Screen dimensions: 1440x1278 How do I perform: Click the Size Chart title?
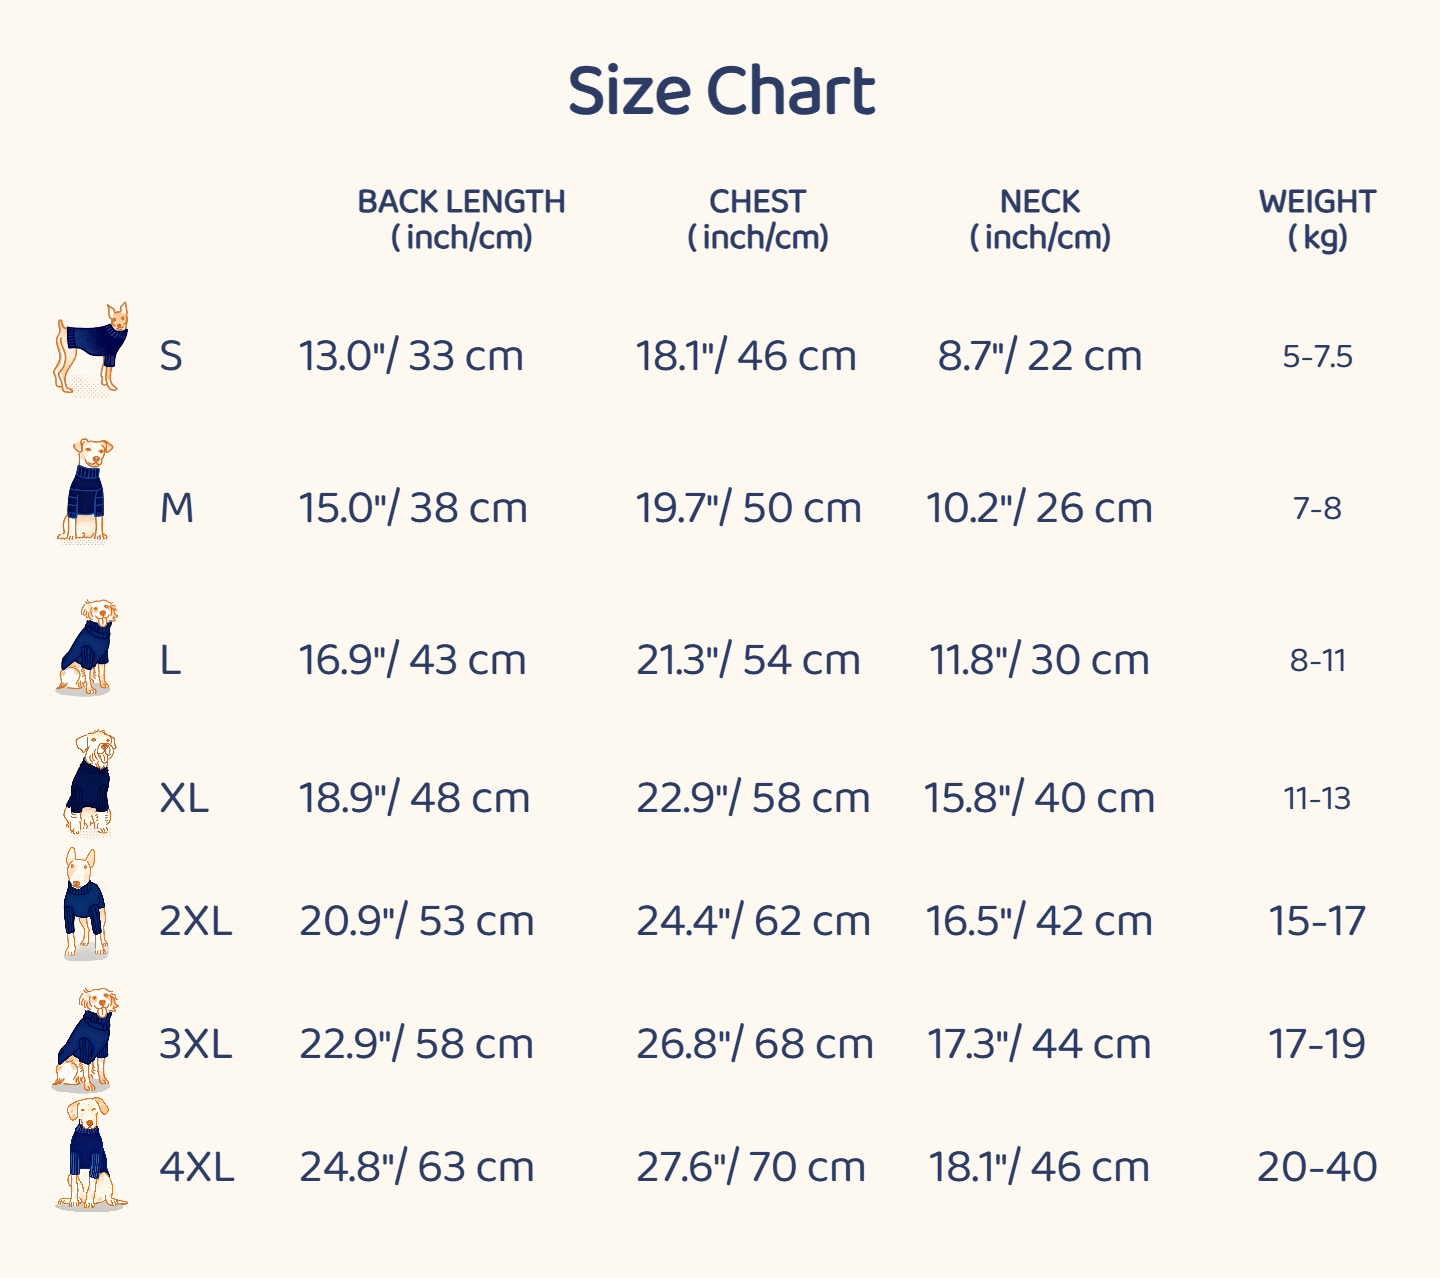721,91
